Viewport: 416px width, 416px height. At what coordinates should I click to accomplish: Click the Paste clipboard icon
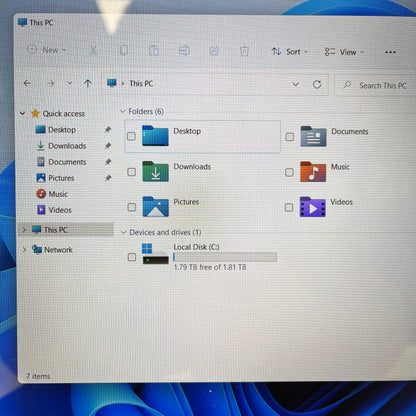tap(154, 51)
